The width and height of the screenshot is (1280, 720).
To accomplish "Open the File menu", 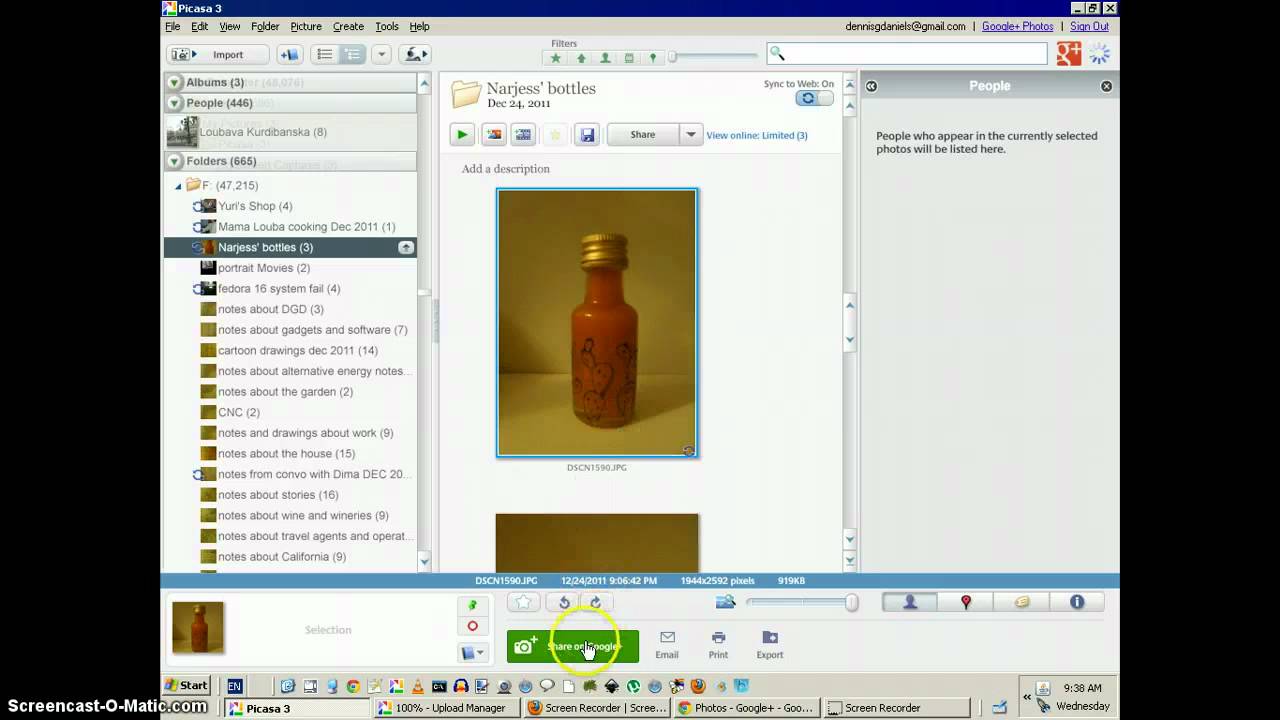I will (x=173, y=27).
